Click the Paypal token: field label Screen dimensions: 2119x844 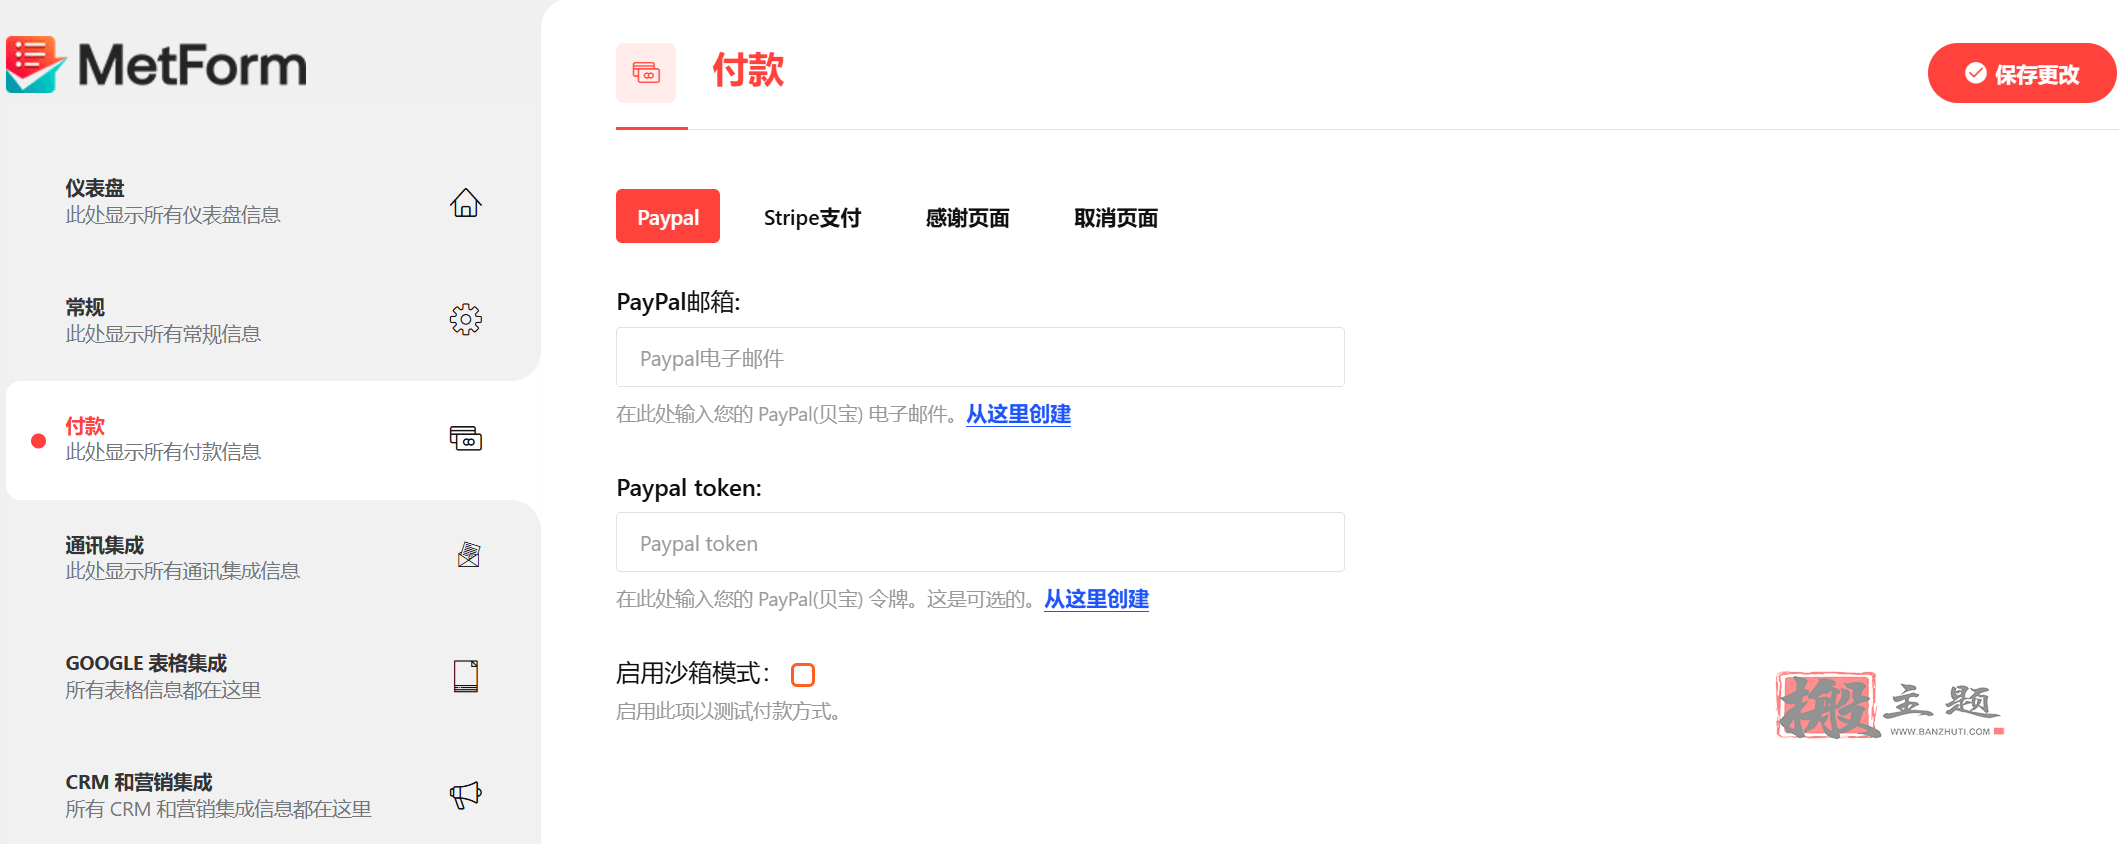pos(689,488)
